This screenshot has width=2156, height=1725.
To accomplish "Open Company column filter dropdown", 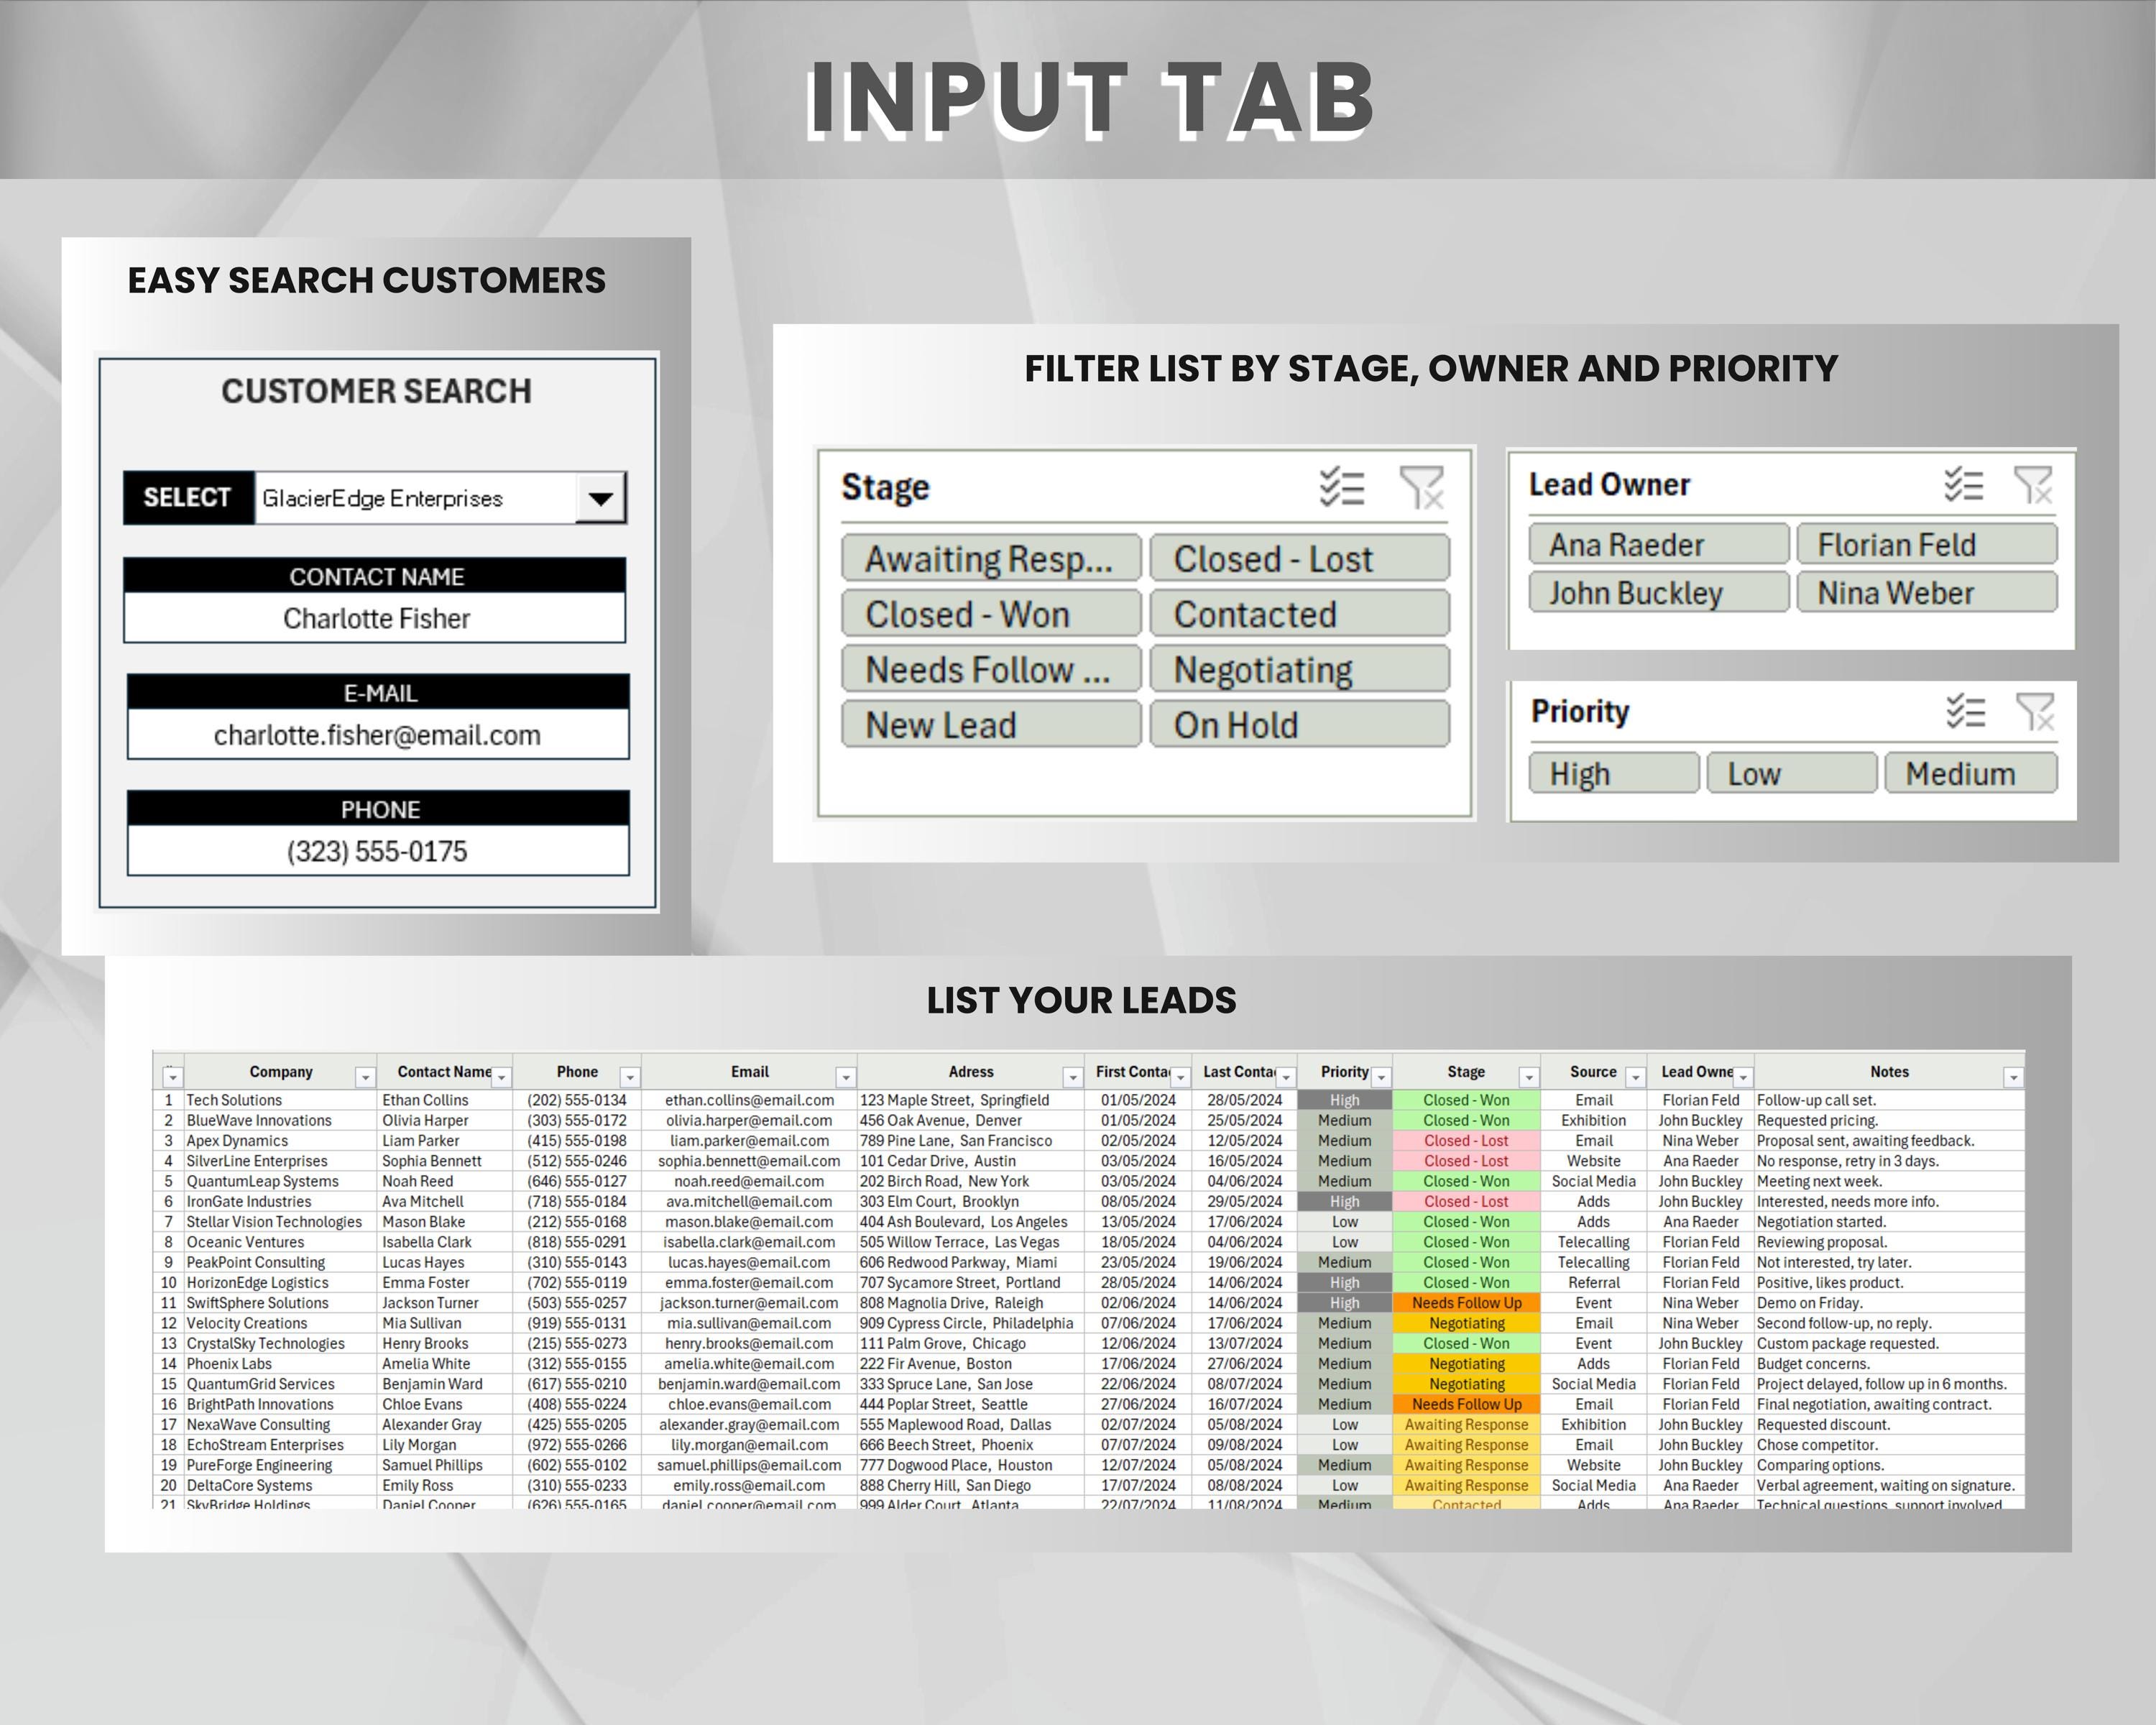I will click(365, 1077).
